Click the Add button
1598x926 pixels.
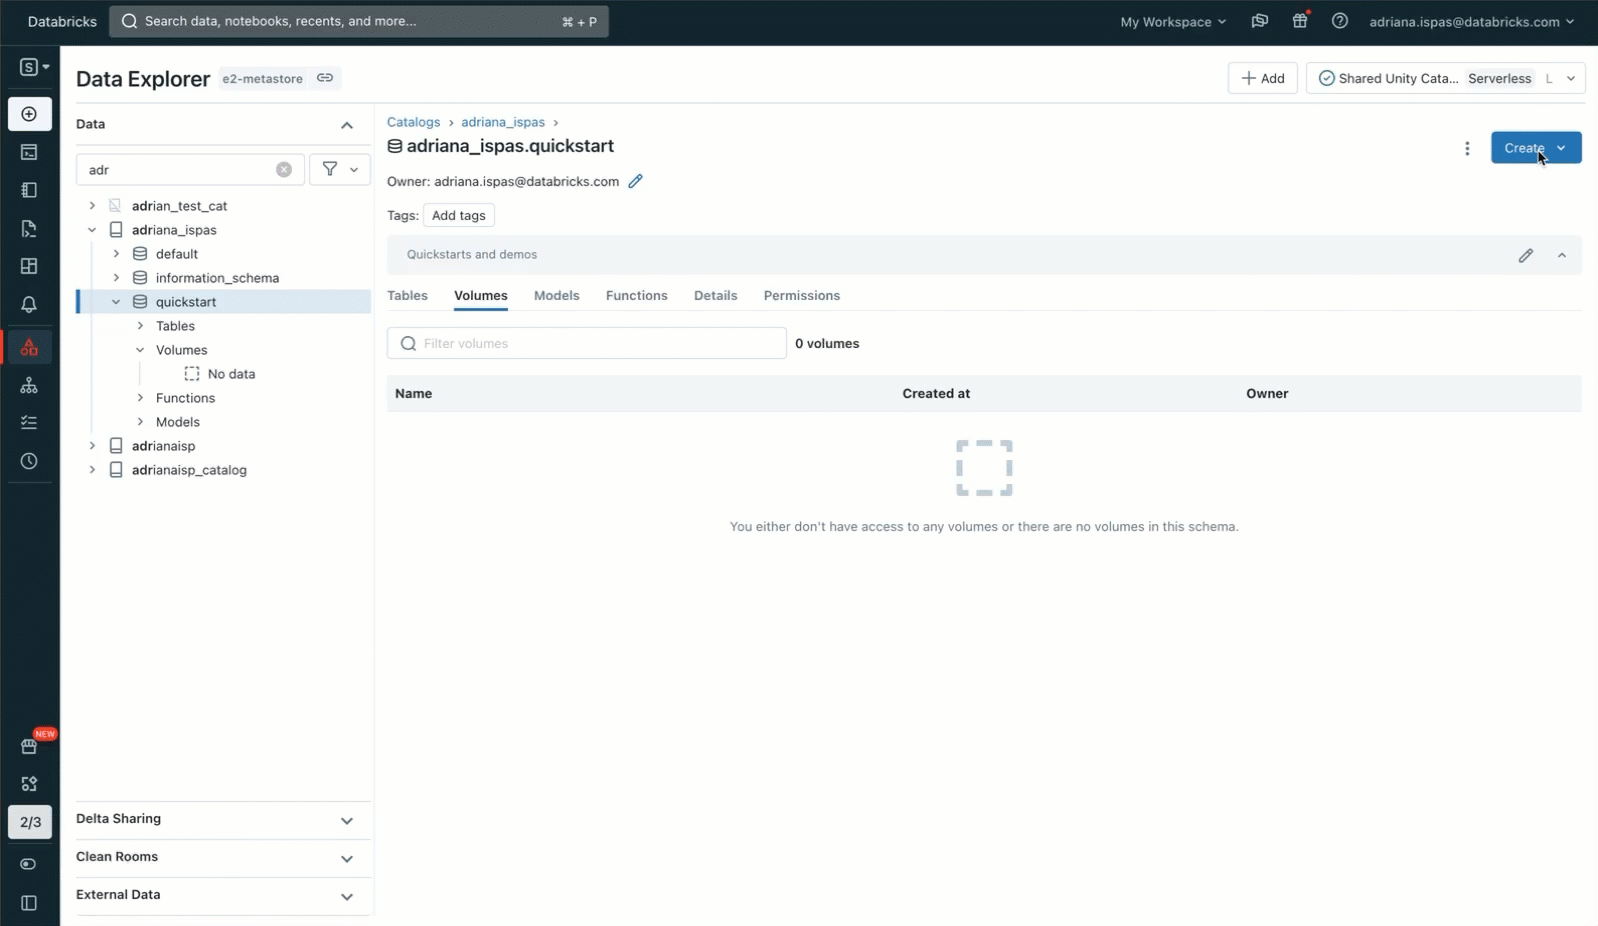[x=1263, y=78]
